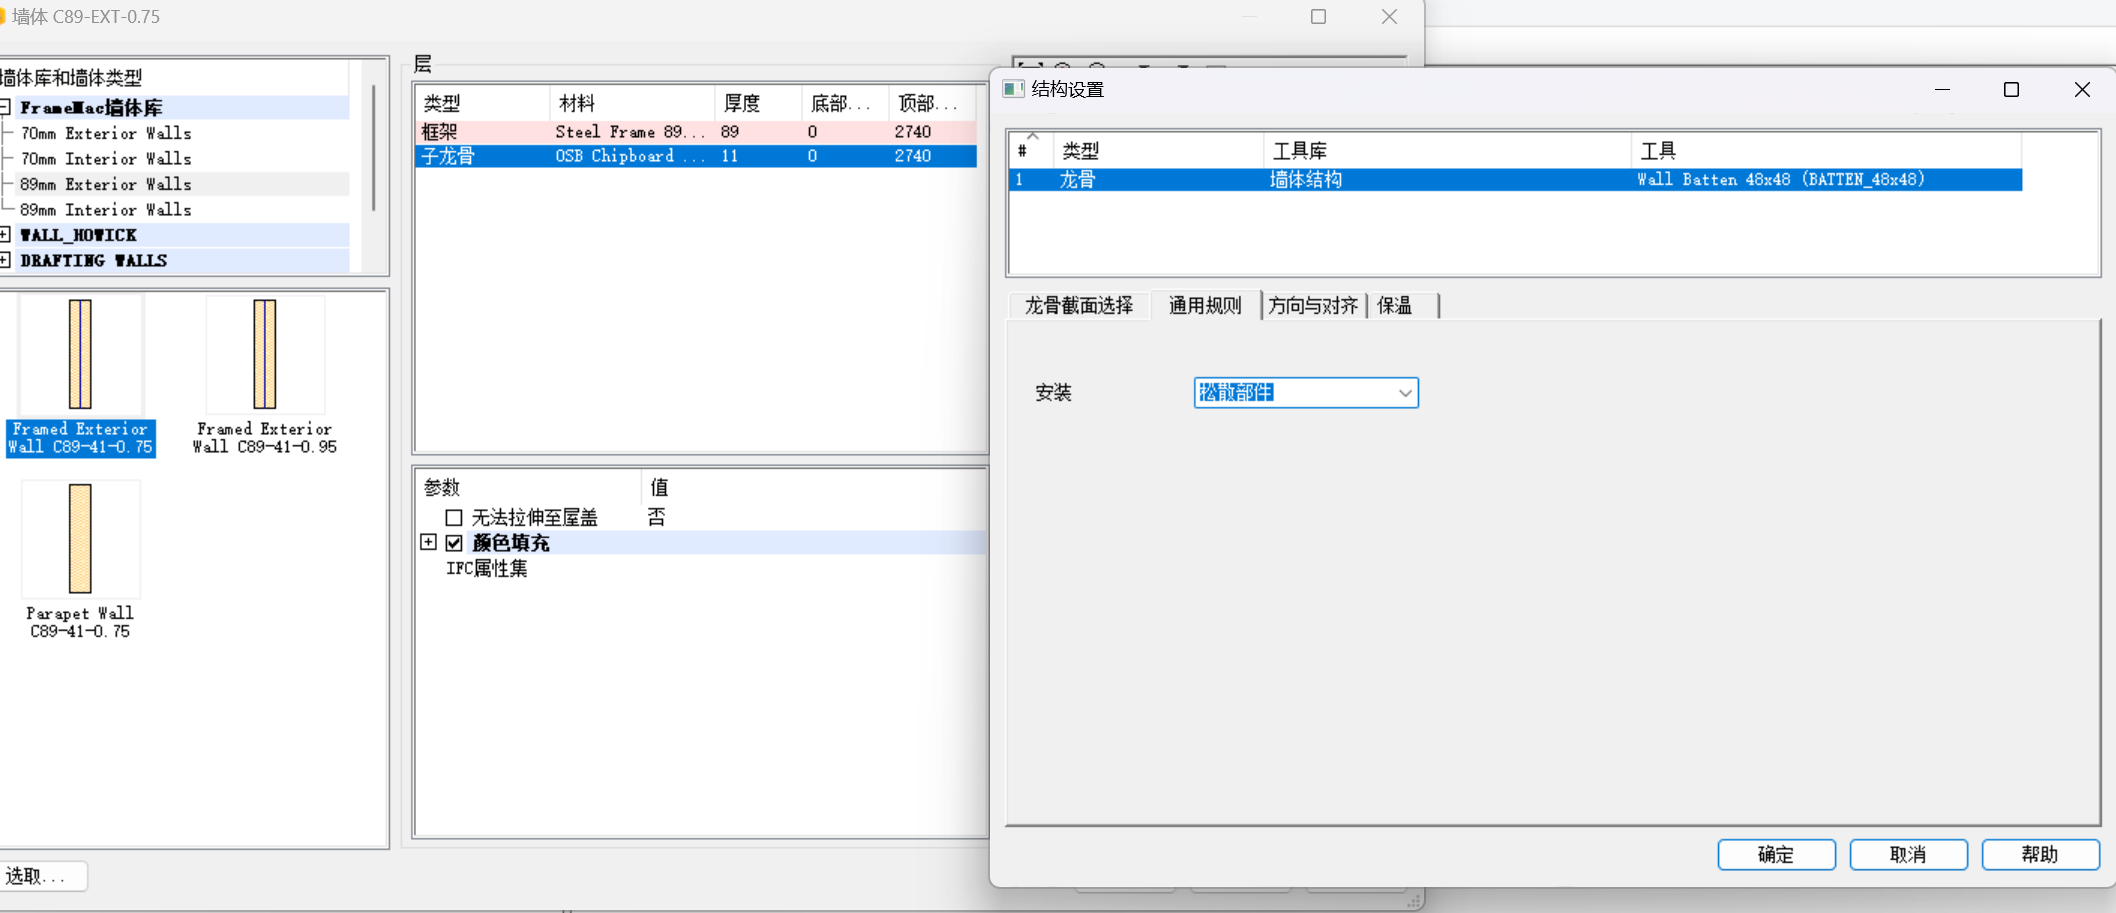The width and height of the screenshot is (2116, 913).
Task: Open the 安装 dropdown list
Action: pyautogui.click(x=1405, y=393)
